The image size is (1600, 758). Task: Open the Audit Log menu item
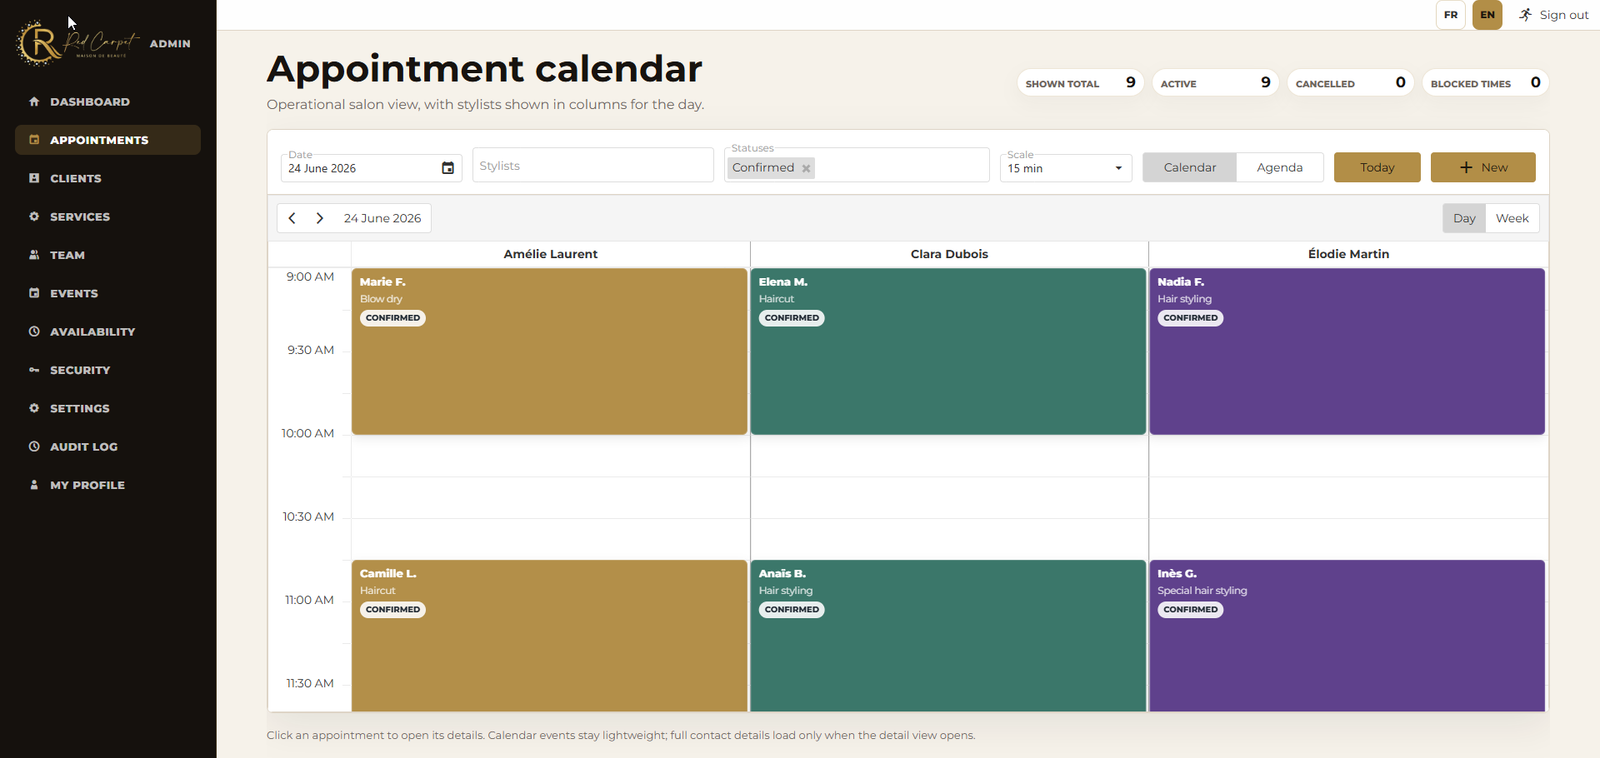click(108, 447)
